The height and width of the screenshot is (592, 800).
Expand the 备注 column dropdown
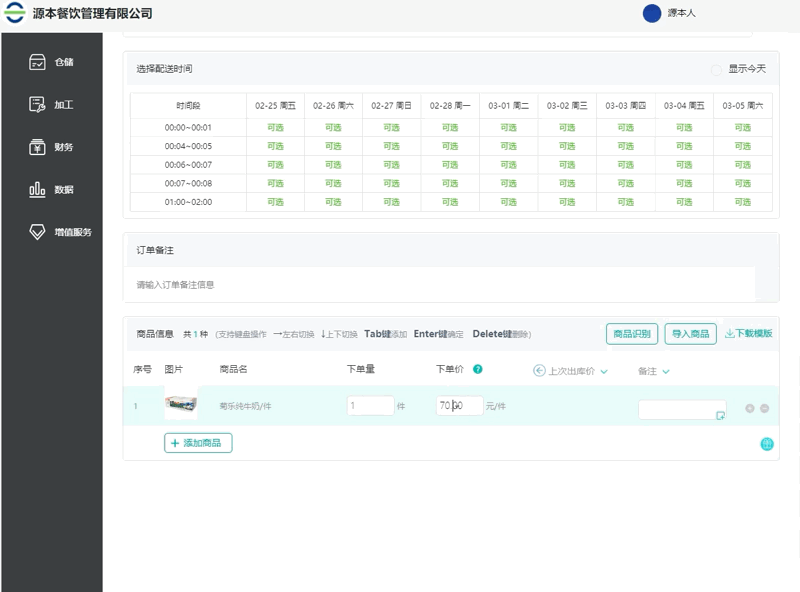(x=666, y=371)
